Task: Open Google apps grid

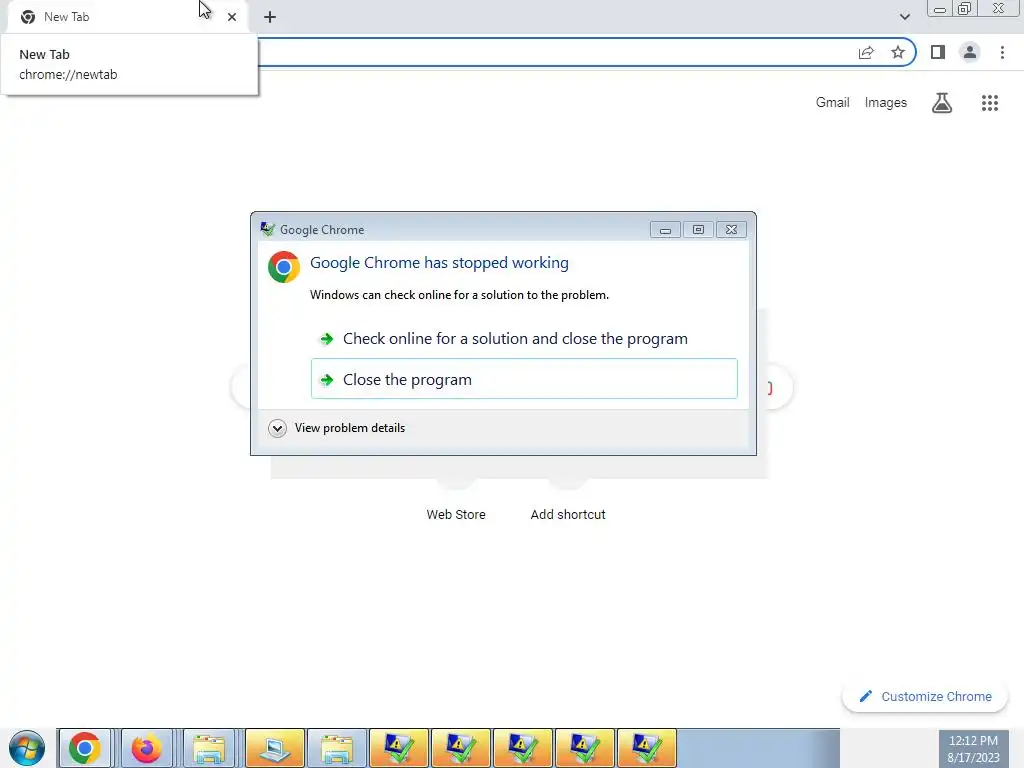Action: [989, 103]
